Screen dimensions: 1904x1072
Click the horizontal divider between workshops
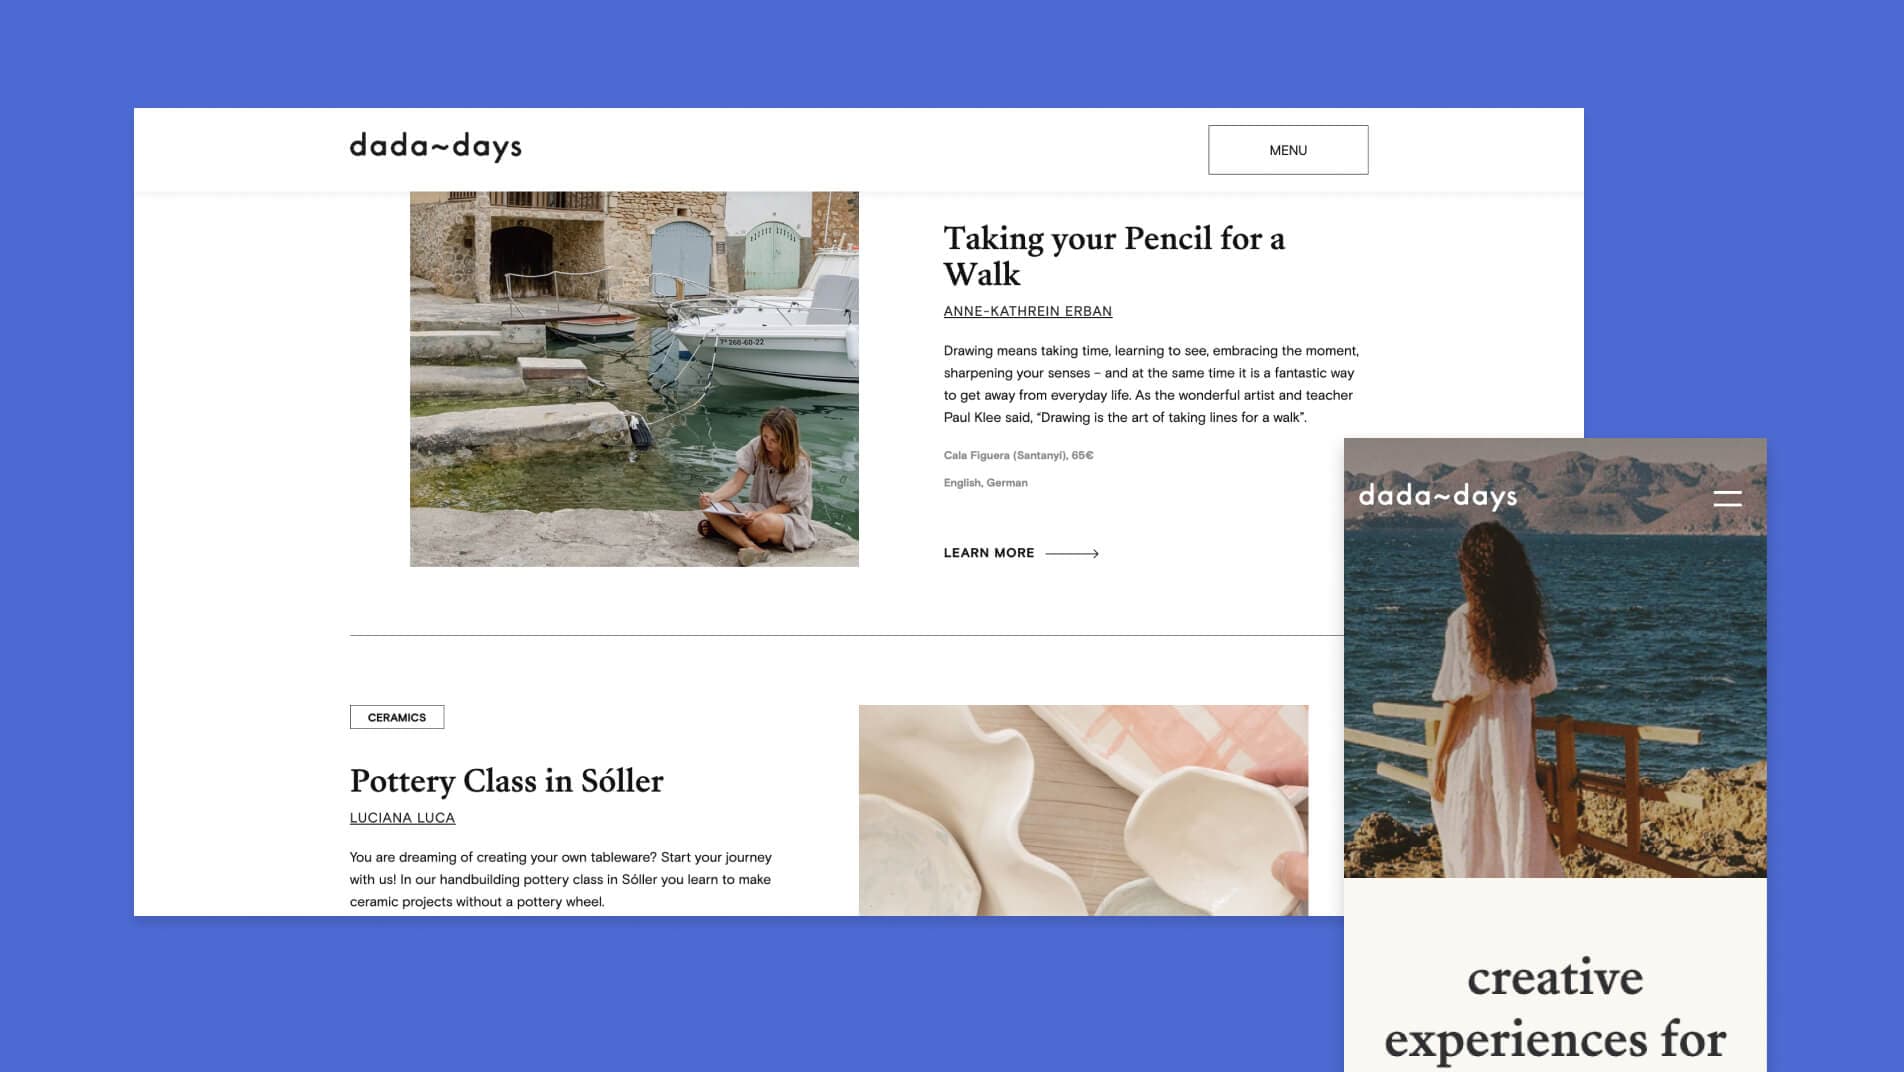point(846,635)
